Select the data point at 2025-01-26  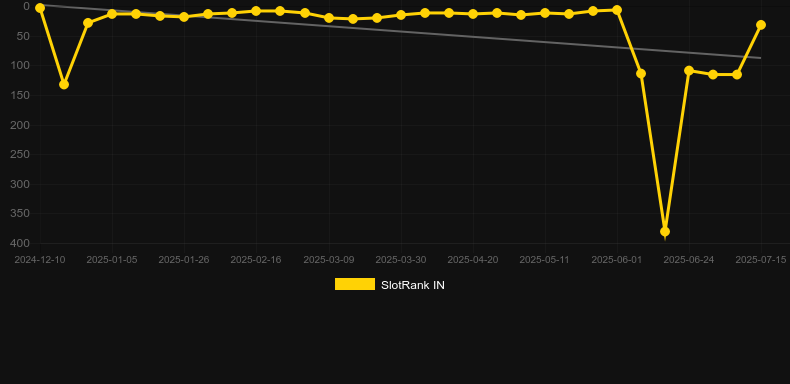[184, 17]
